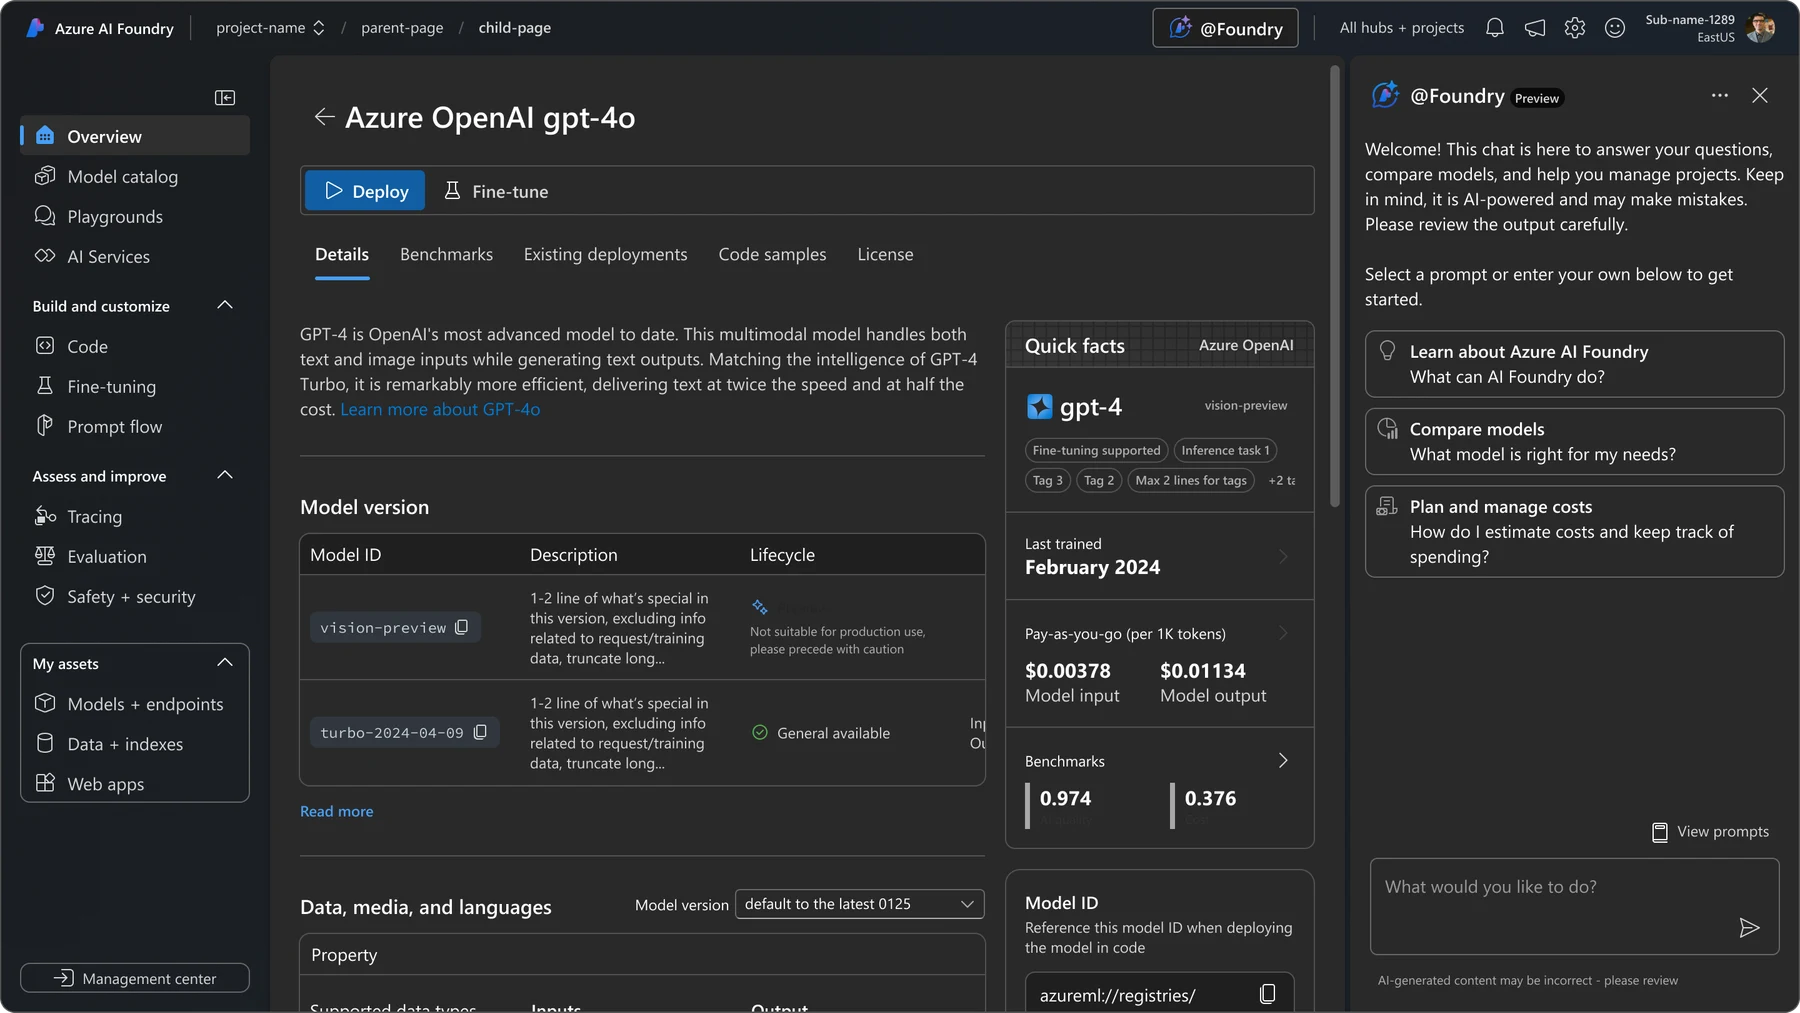This screenshot has width=1800, height=1013.
Task: Open Safety + security page
Action: tap(135, 596)
